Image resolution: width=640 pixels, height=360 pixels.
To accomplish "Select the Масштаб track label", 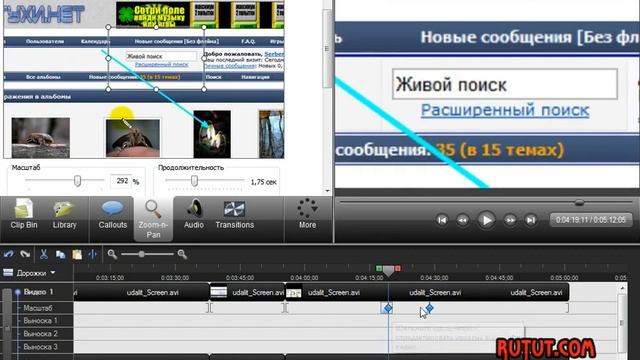I will [x=38, y=308].
